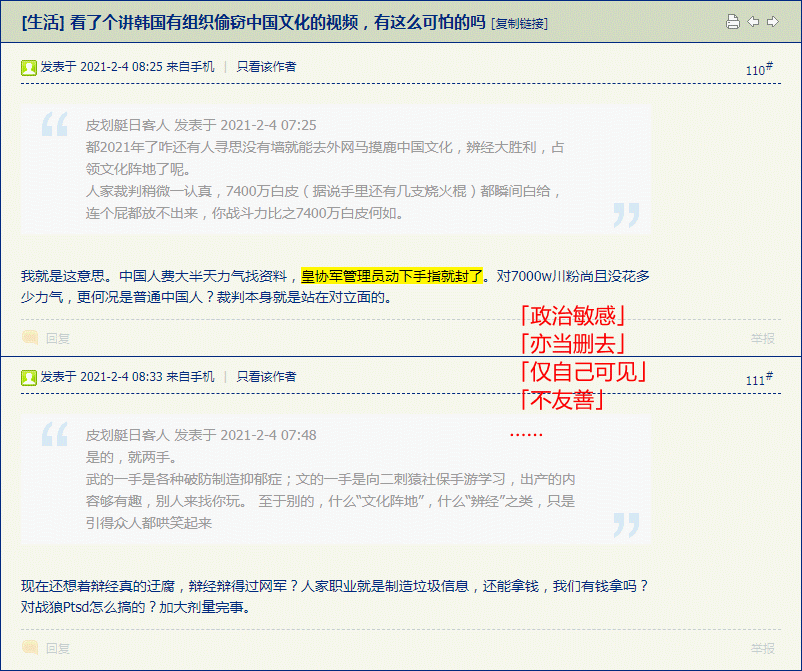Click quoted line 引得众人都哄笑起来
The width and height of the screenshot is (802, 671).
[148, 523]
